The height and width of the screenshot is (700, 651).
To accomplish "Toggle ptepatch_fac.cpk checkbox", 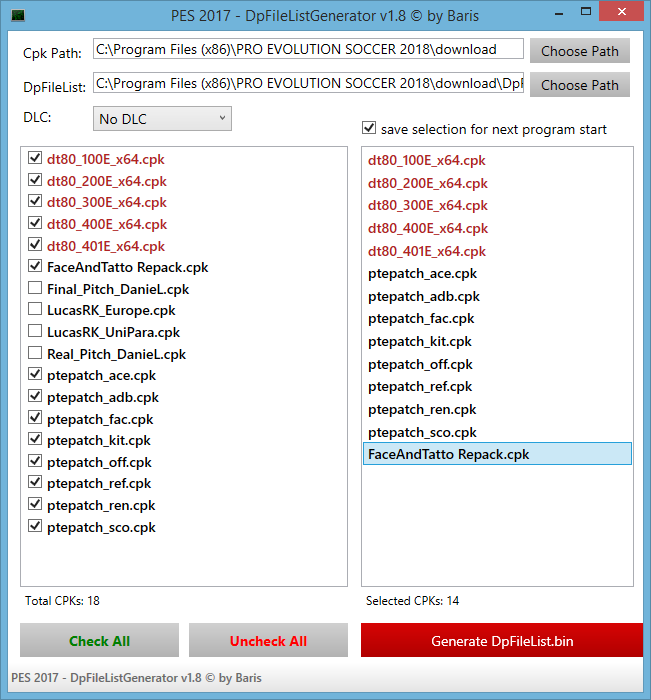I will [x=35, y=418].
